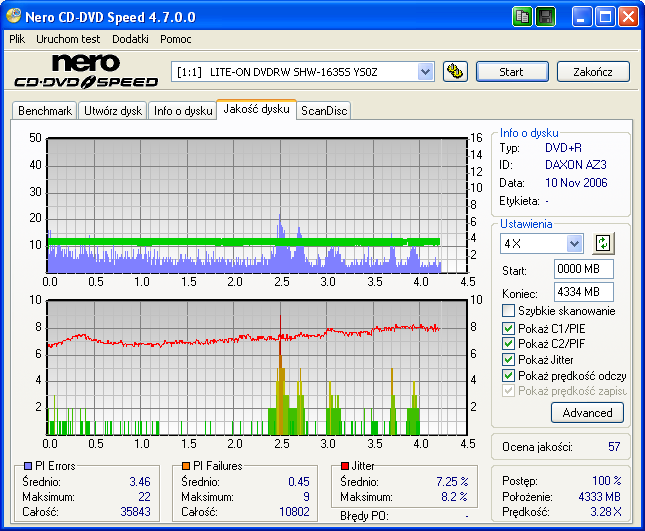This screenshot has width=645, height=531.
Task: Click the Postęp 100 % value
Action: click(606, 480)
